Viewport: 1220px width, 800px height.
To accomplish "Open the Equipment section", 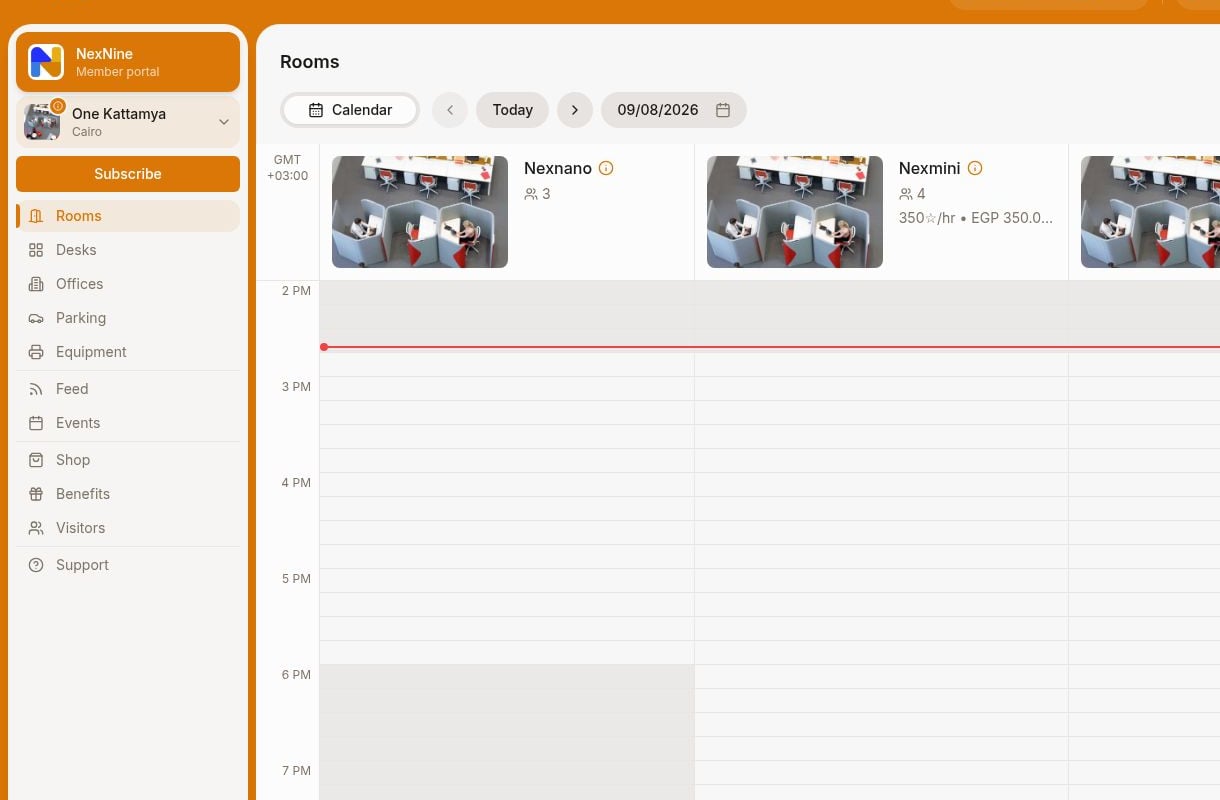I will point(128,352).
